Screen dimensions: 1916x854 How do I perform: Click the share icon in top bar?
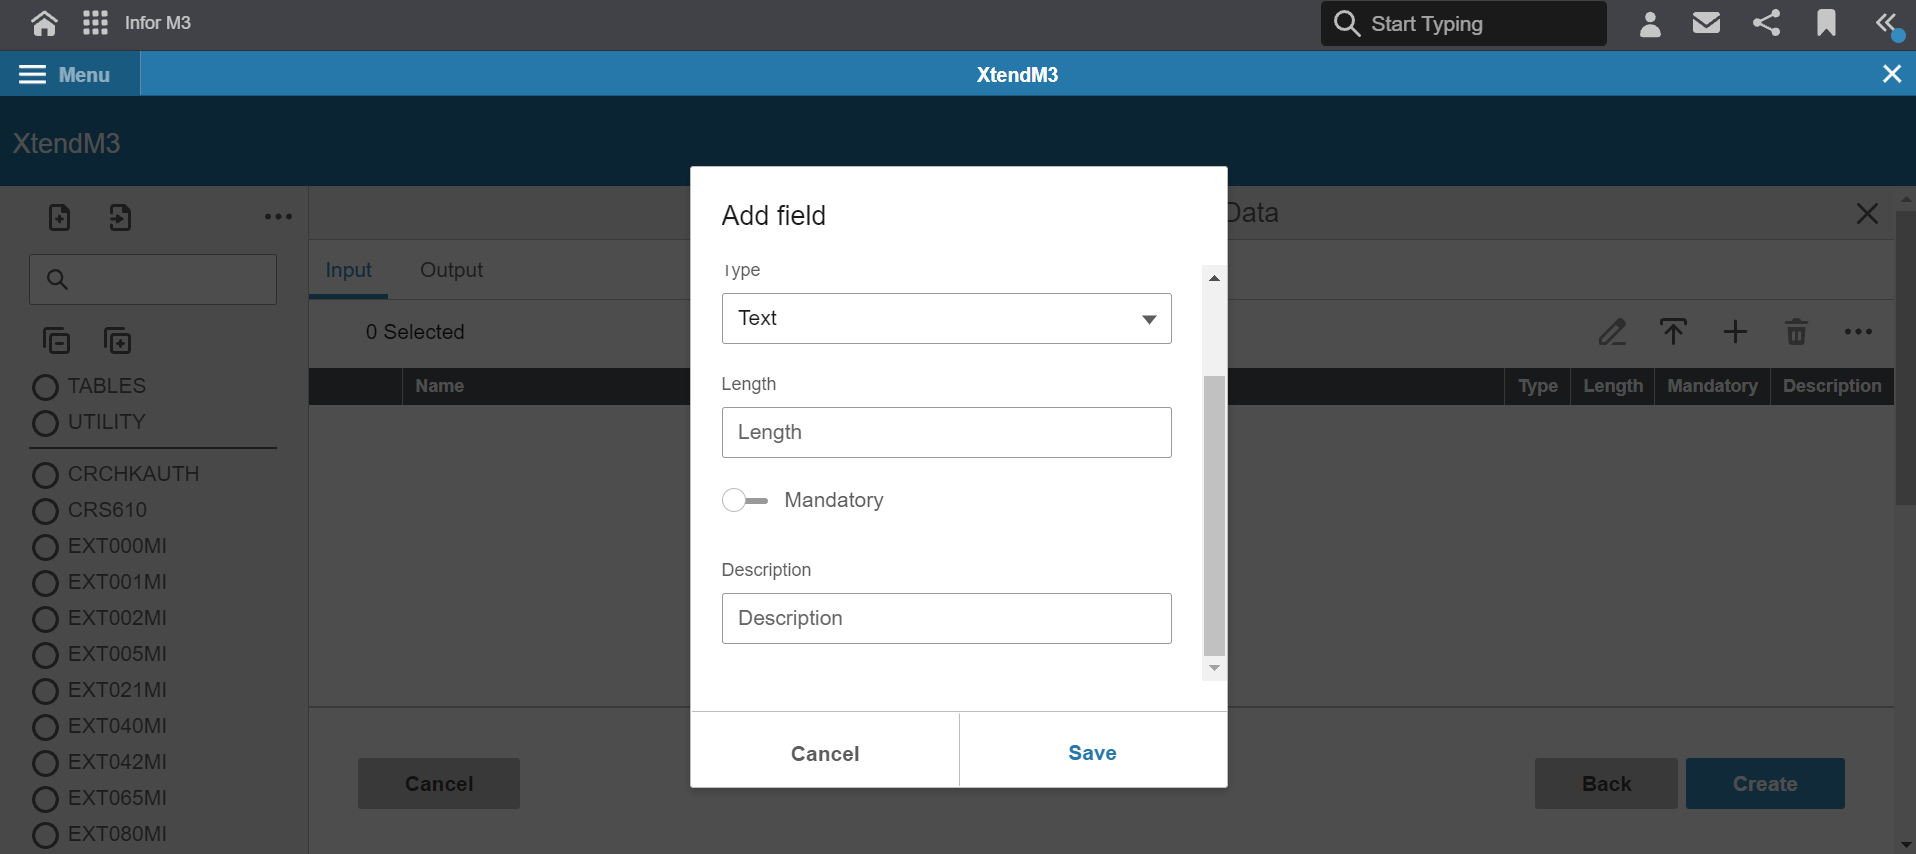coord(1766,22)
